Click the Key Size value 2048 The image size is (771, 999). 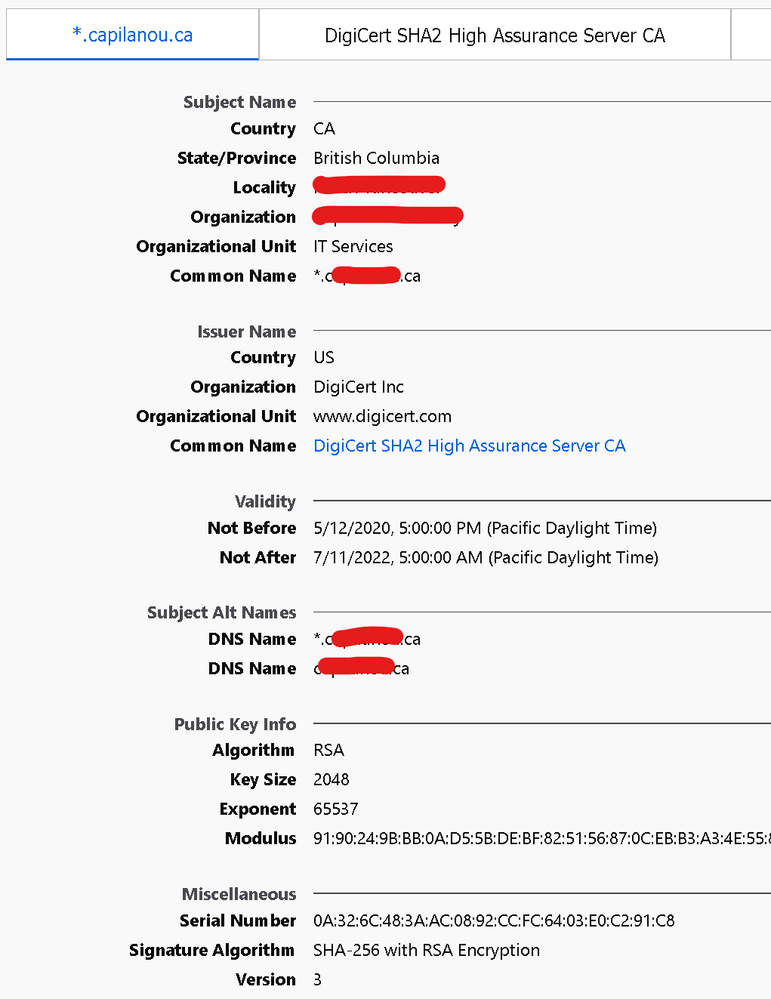331,780
